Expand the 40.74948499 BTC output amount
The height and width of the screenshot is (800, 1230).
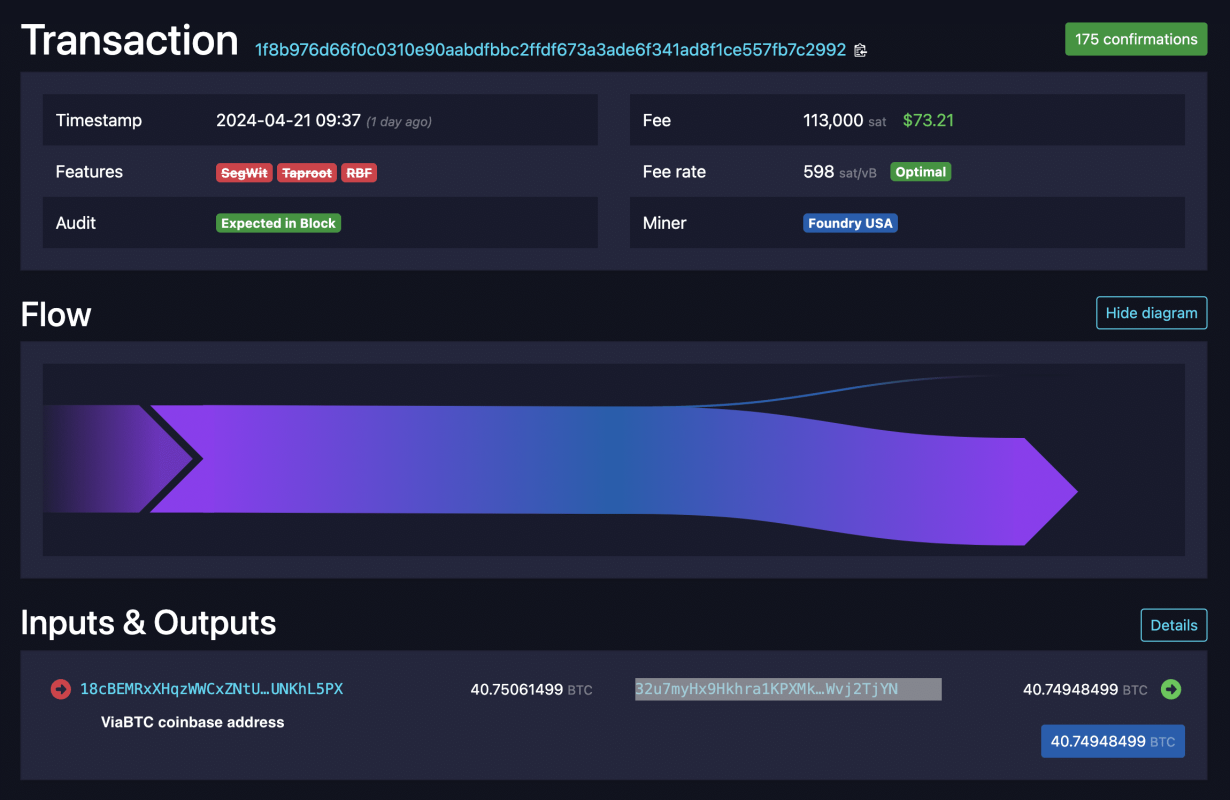1112,741
